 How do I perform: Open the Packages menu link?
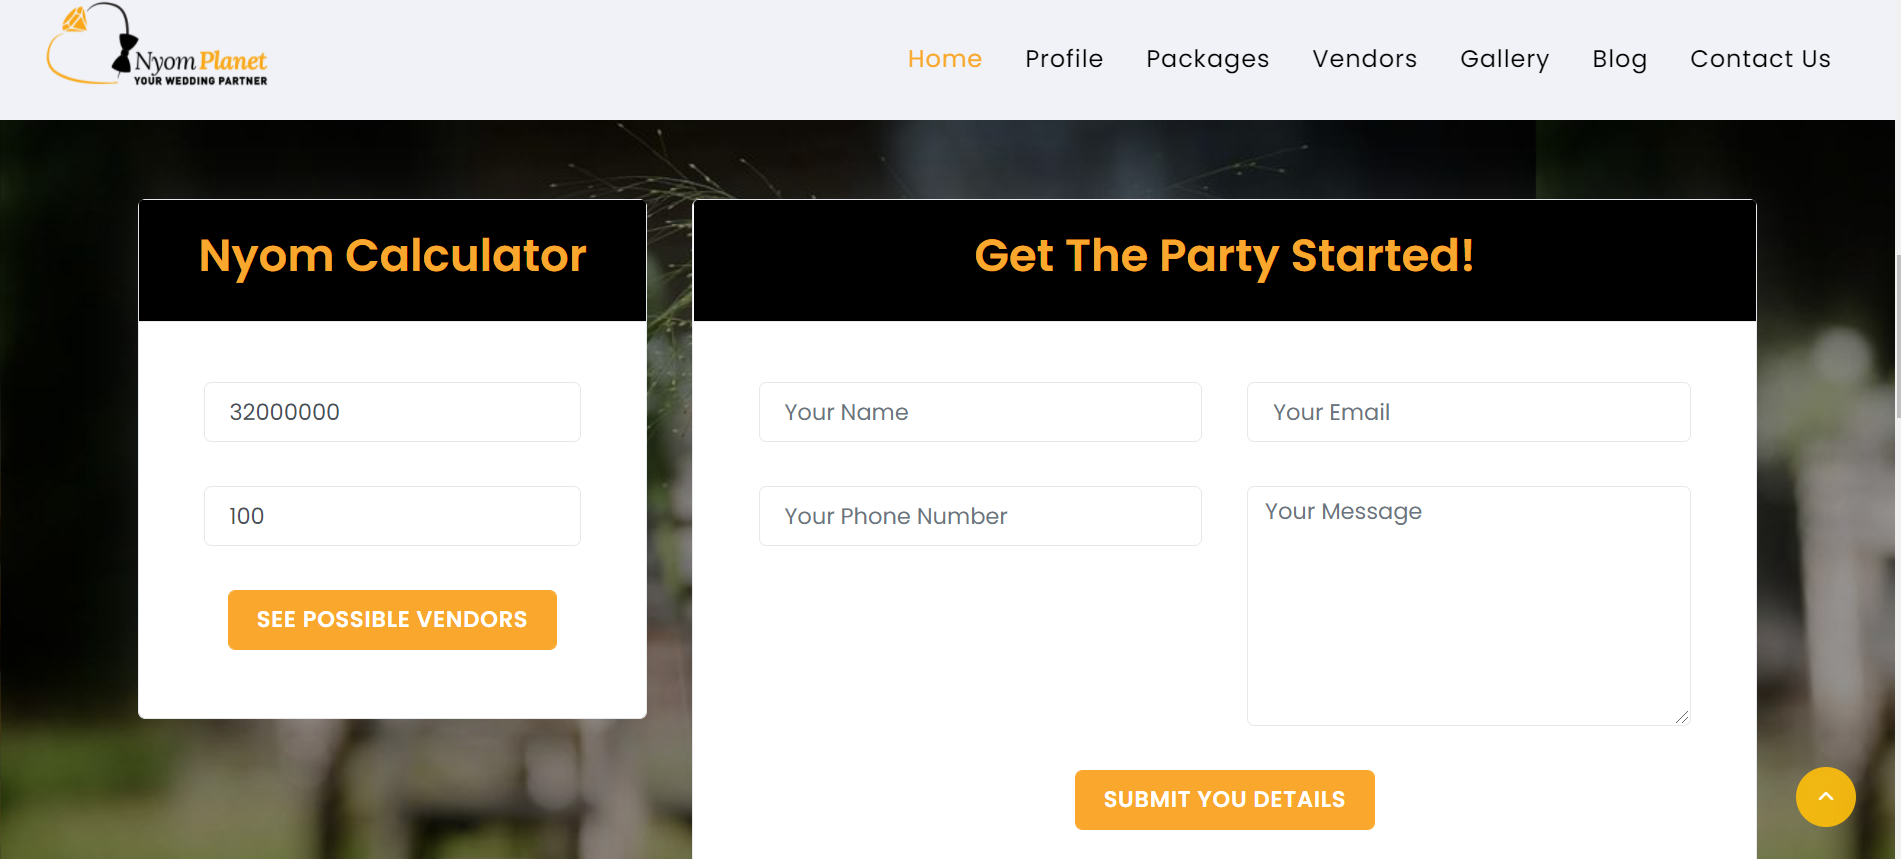pyautogui.click(x=1207, y=59)
